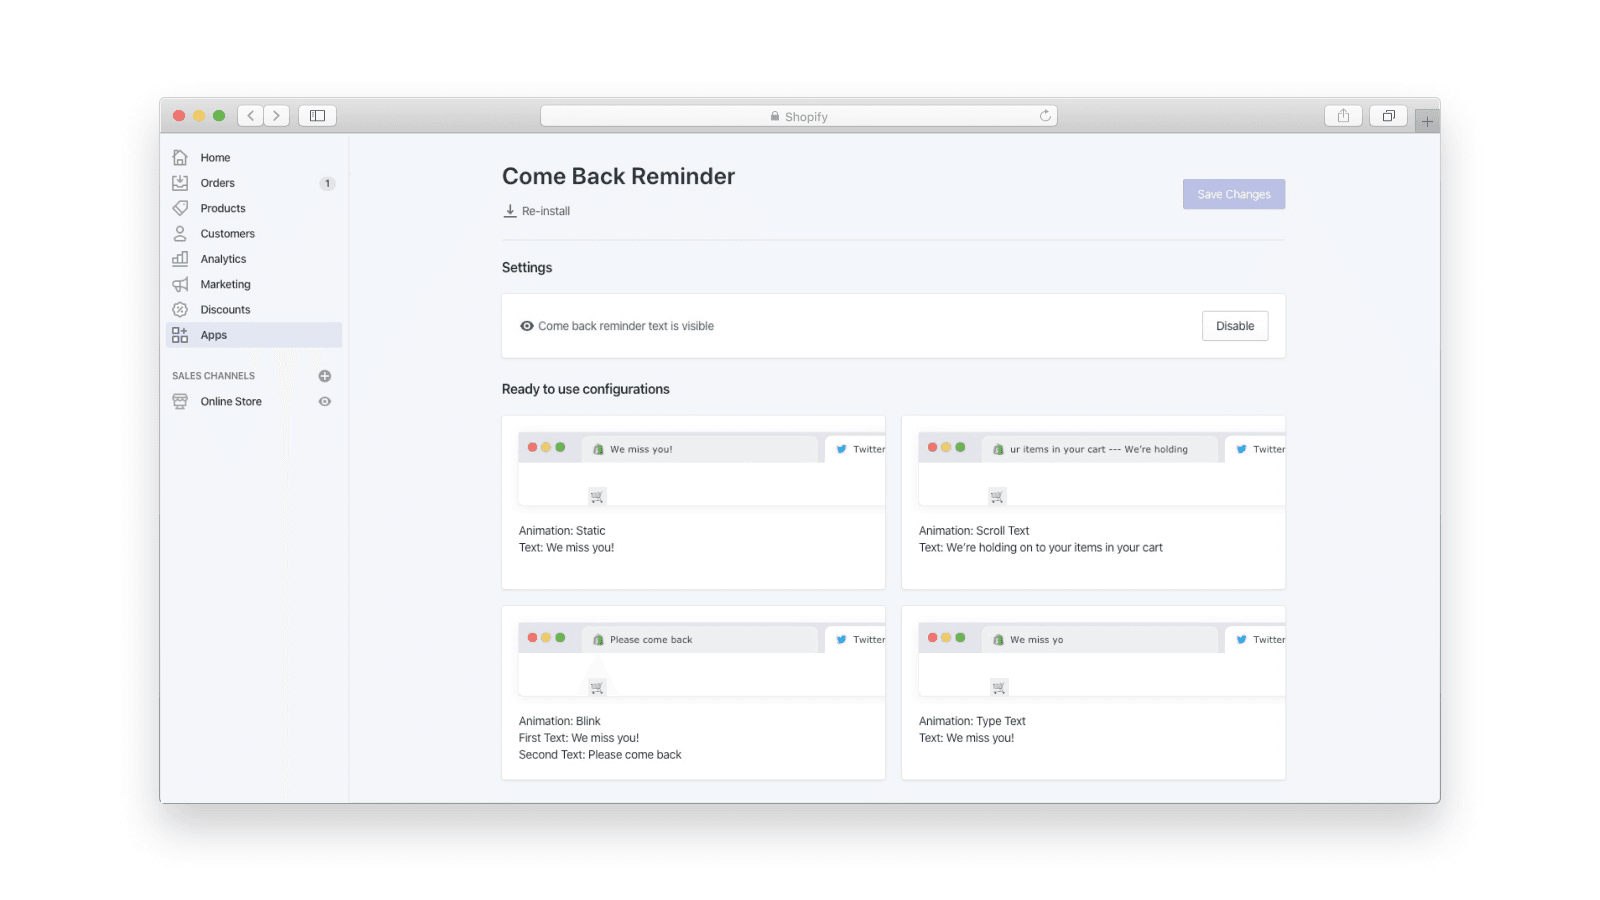Click the browser back navigation chevron
This screenshot has height=900, width=1600.
pyautogui.click(x=250, y=115)
